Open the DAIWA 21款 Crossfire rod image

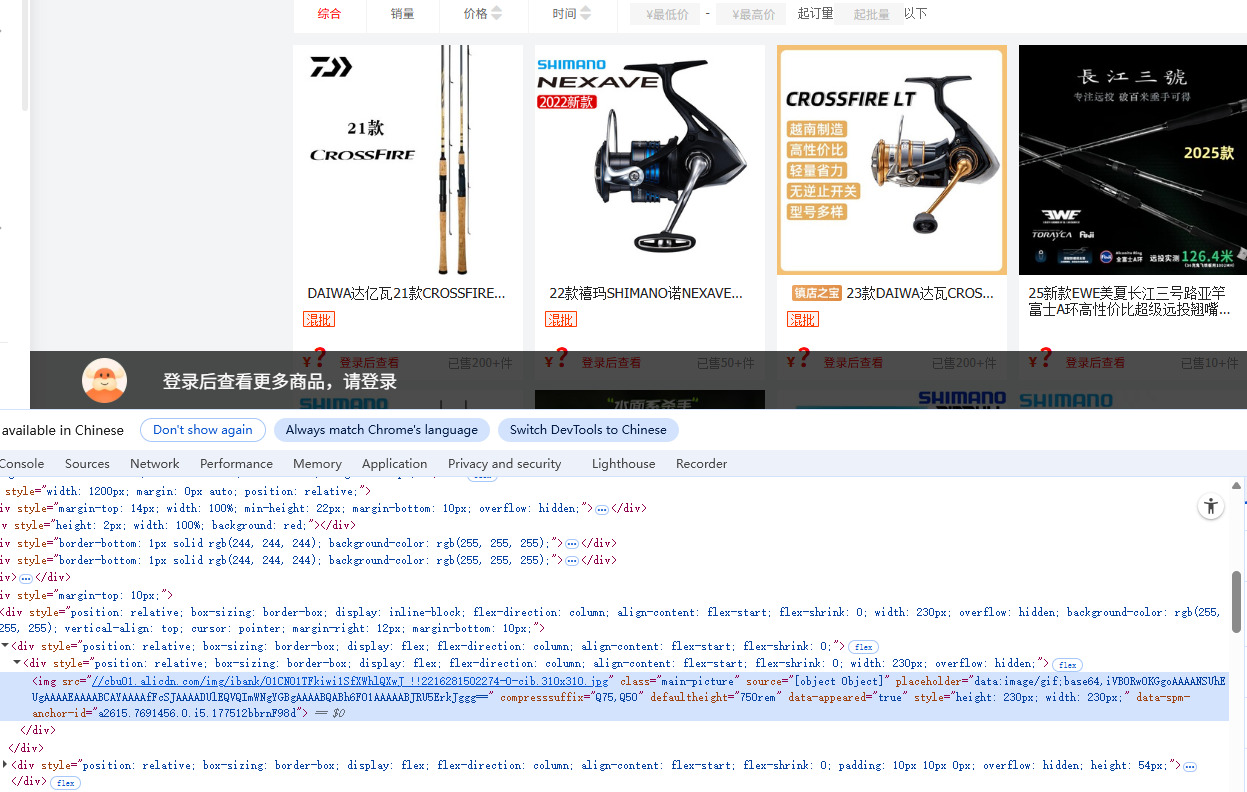click(408, 160)
